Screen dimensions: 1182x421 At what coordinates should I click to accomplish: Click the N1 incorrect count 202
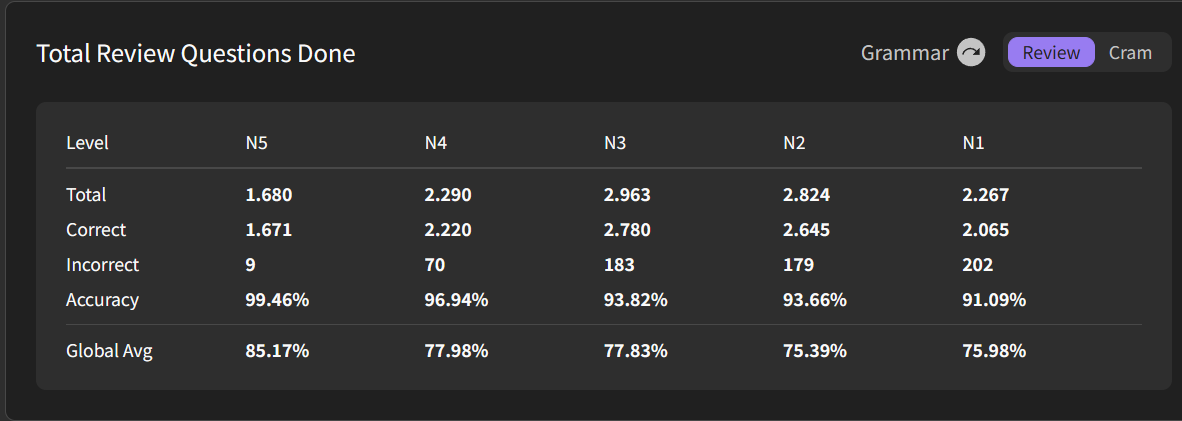(x=978, y=265)
